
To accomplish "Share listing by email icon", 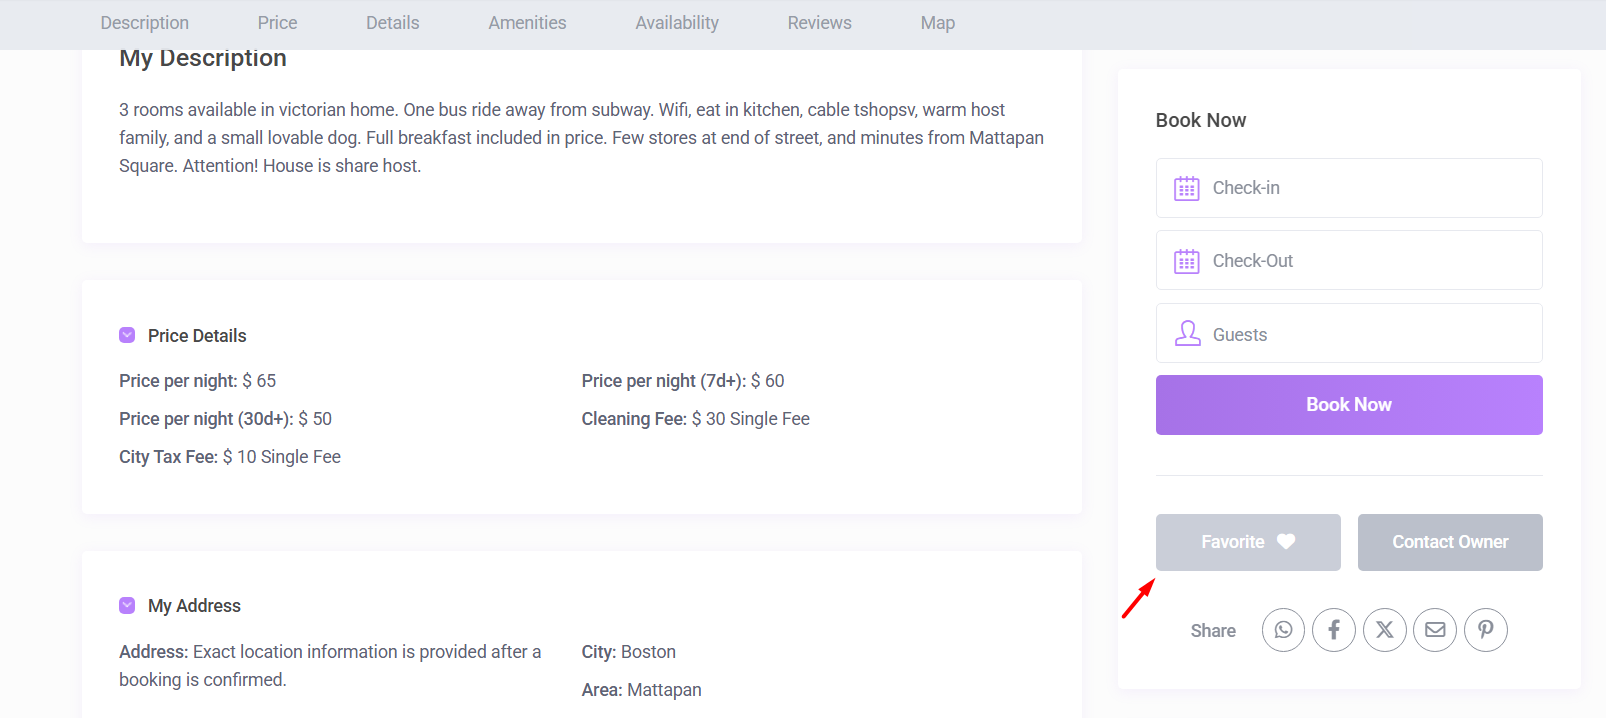I will (1435, 630).
